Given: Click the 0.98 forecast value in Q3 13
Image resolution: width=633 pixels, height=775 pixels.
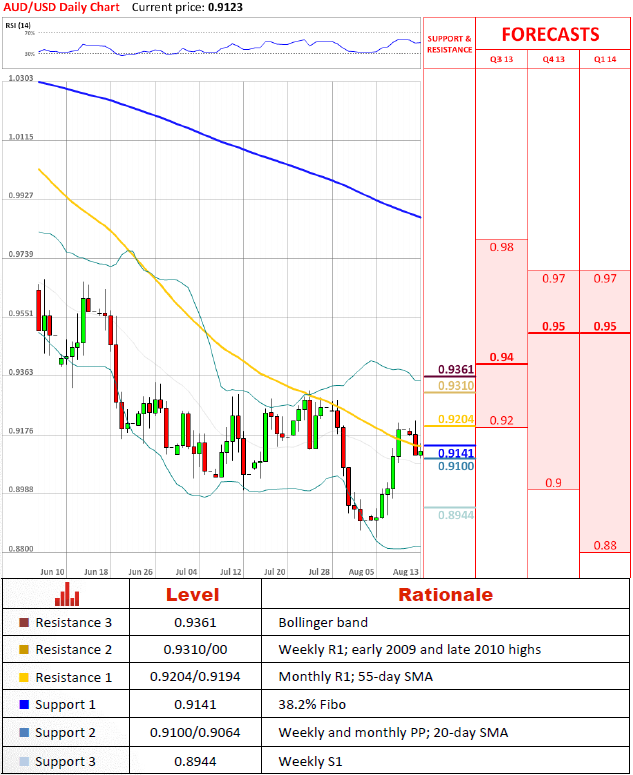Looking at the screenshot, I should click(502, 247).
